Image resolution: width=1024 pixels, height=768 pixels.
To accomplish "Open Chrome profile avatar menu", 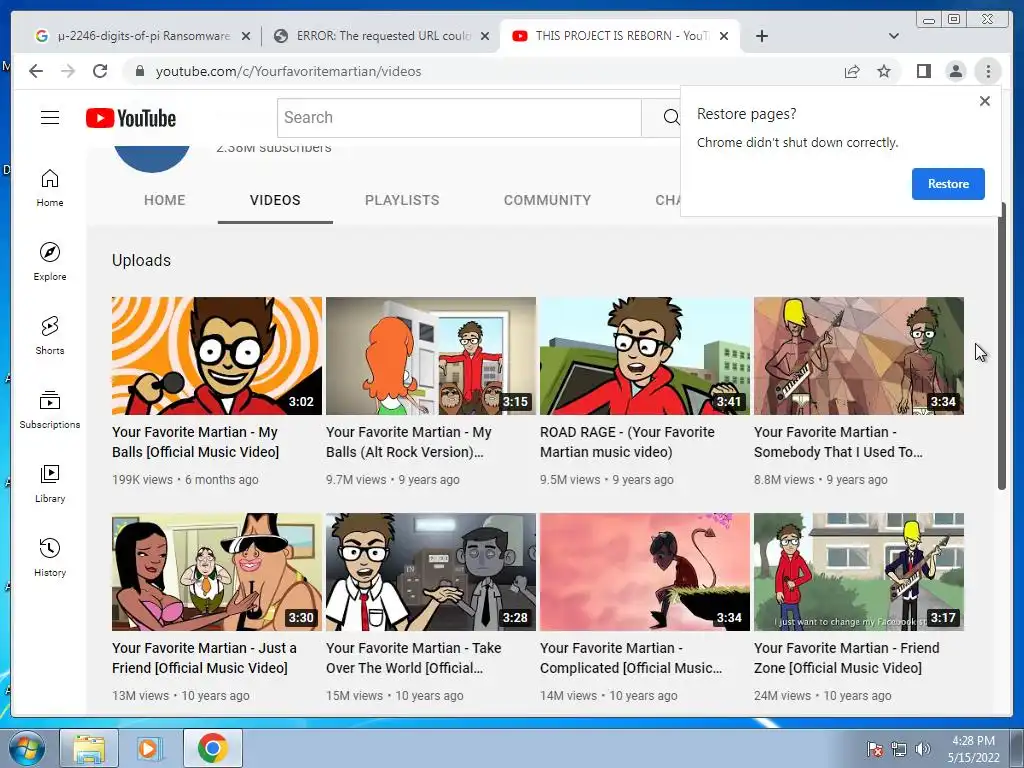I will 955,71.
